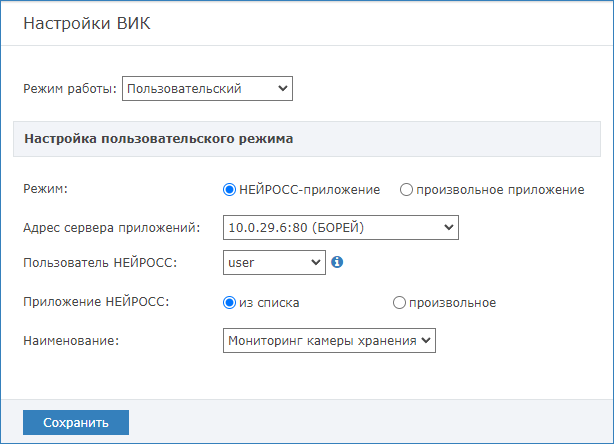614x444 pixels.
Task: Select the НЕЙРОСС-приложение radio button
Action: point(229,189)
